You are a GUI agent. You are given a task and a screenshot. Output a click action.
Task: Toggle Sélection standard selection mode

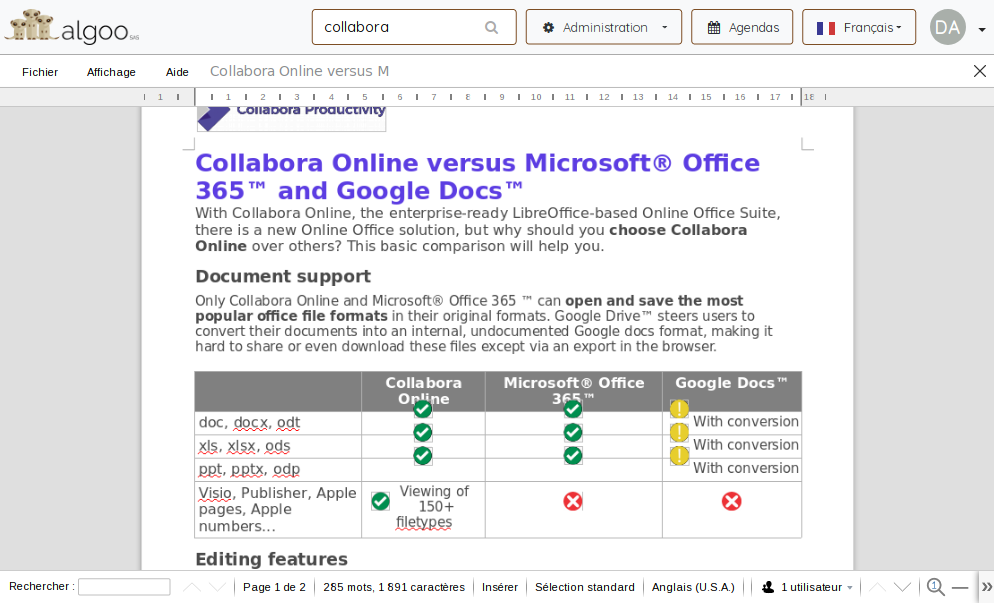[x=584, y=587]
